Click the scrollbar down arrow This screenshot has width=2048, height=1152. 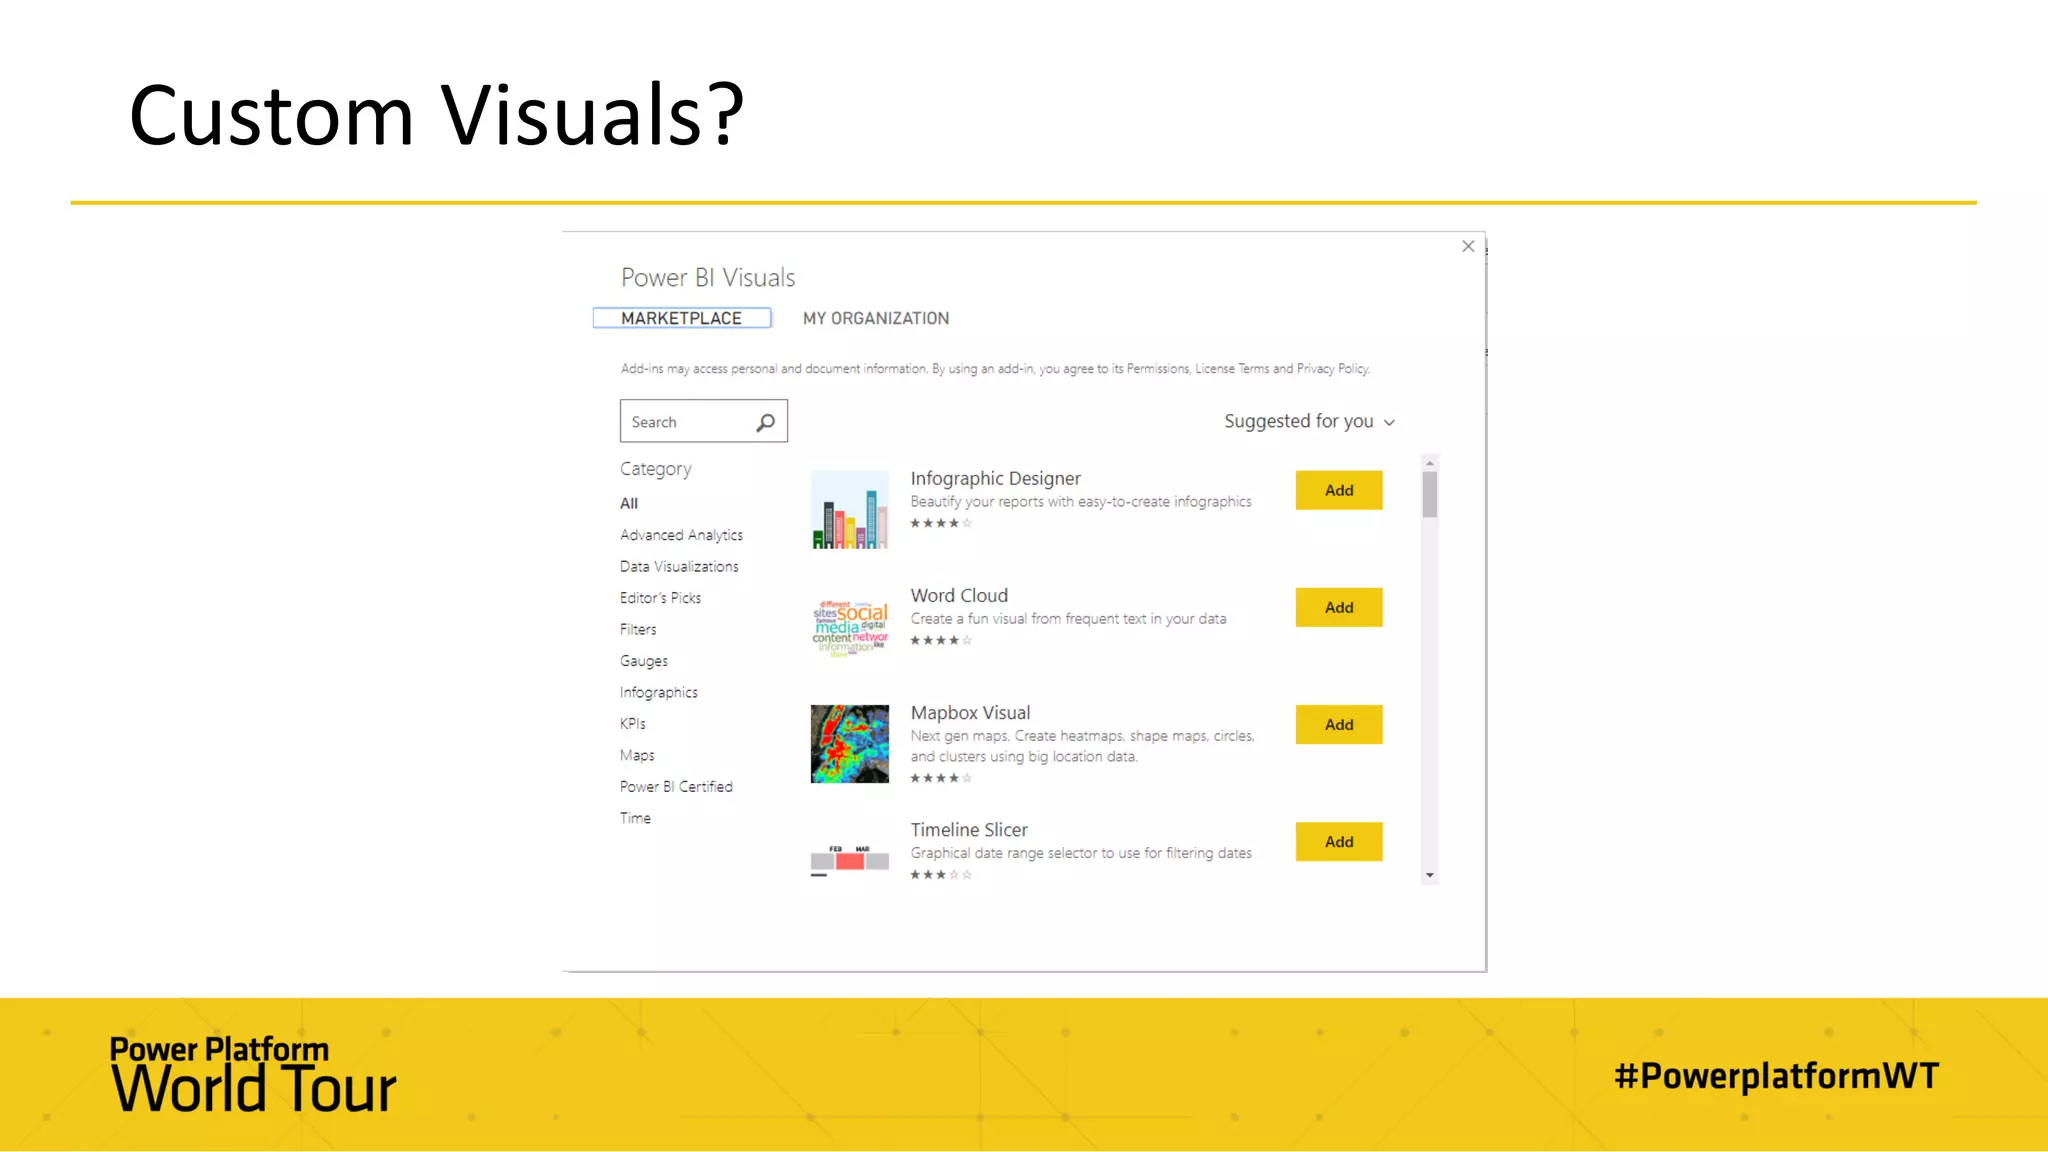point(1430,875)
